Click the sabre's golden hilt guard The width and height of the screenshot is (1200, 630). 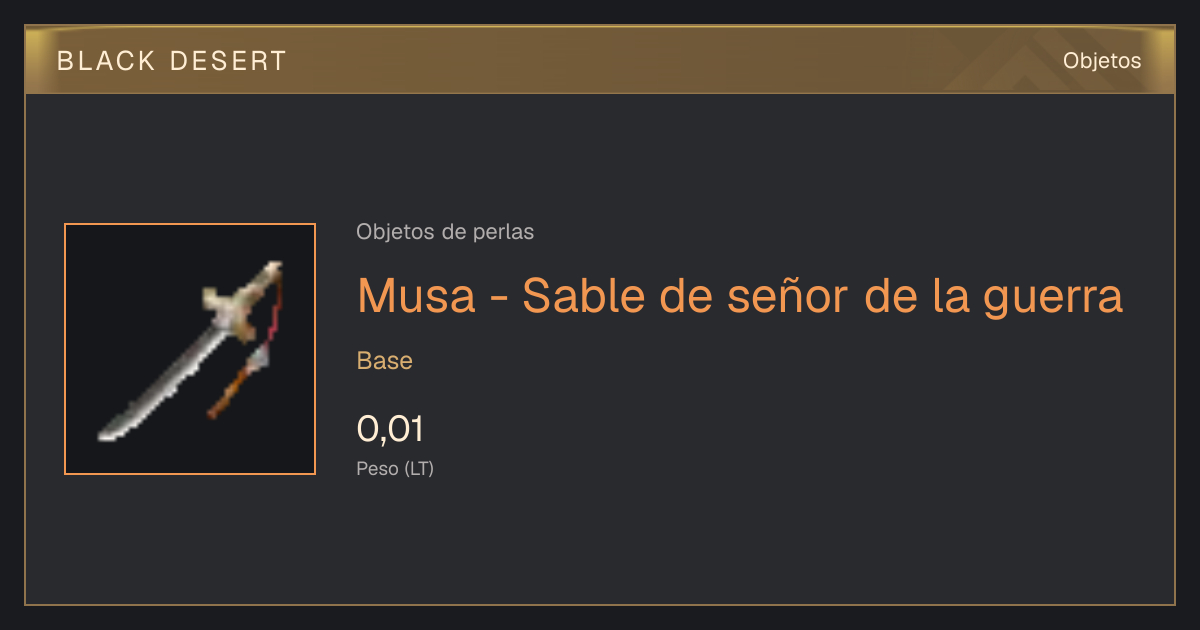point(231,305)
